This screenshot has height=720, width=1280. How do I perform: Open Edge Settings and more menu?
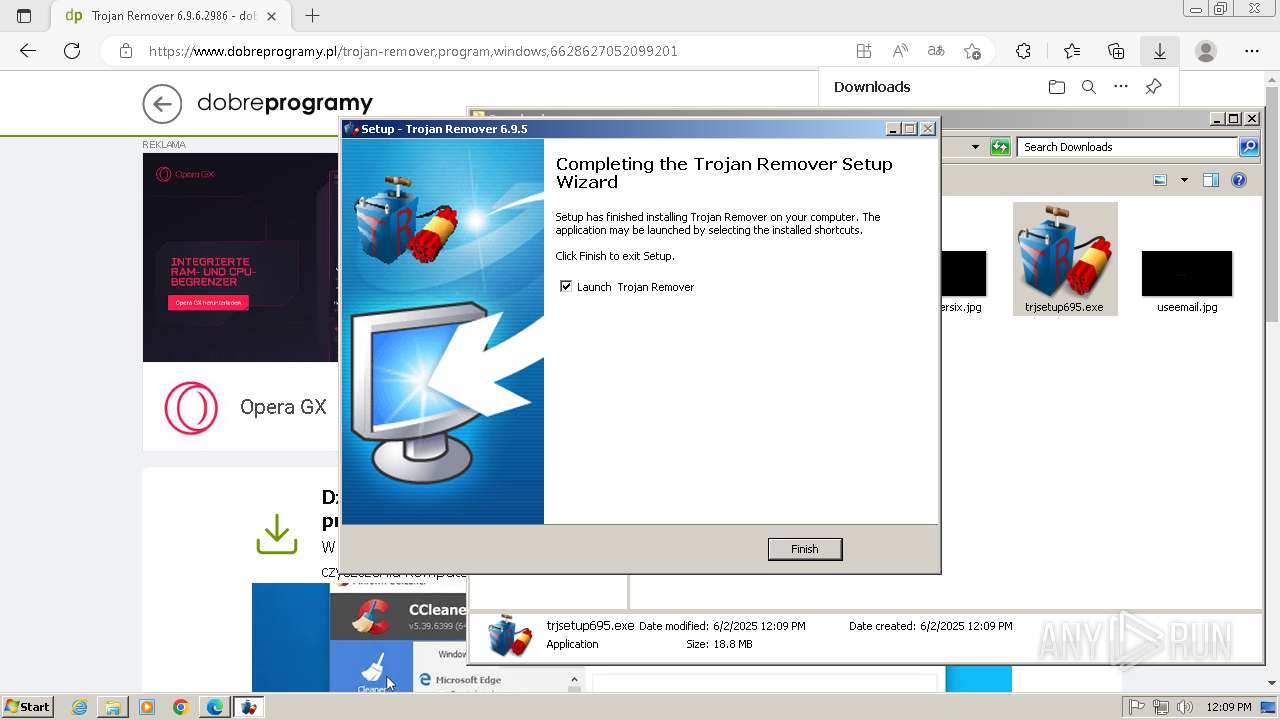[x=1252, y=51]
